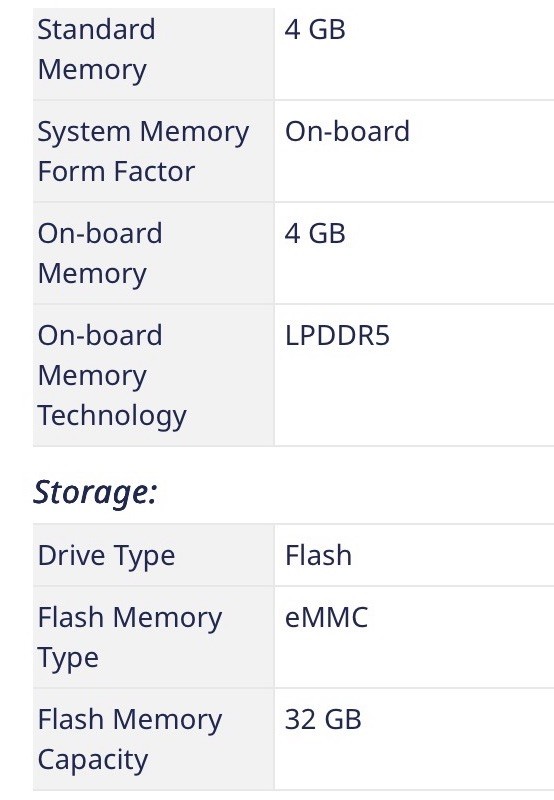Image resolution: width=554 pixels, height=800 pixels.
Task: Click the LPDDR5 value text
Action: coord(337,336)
